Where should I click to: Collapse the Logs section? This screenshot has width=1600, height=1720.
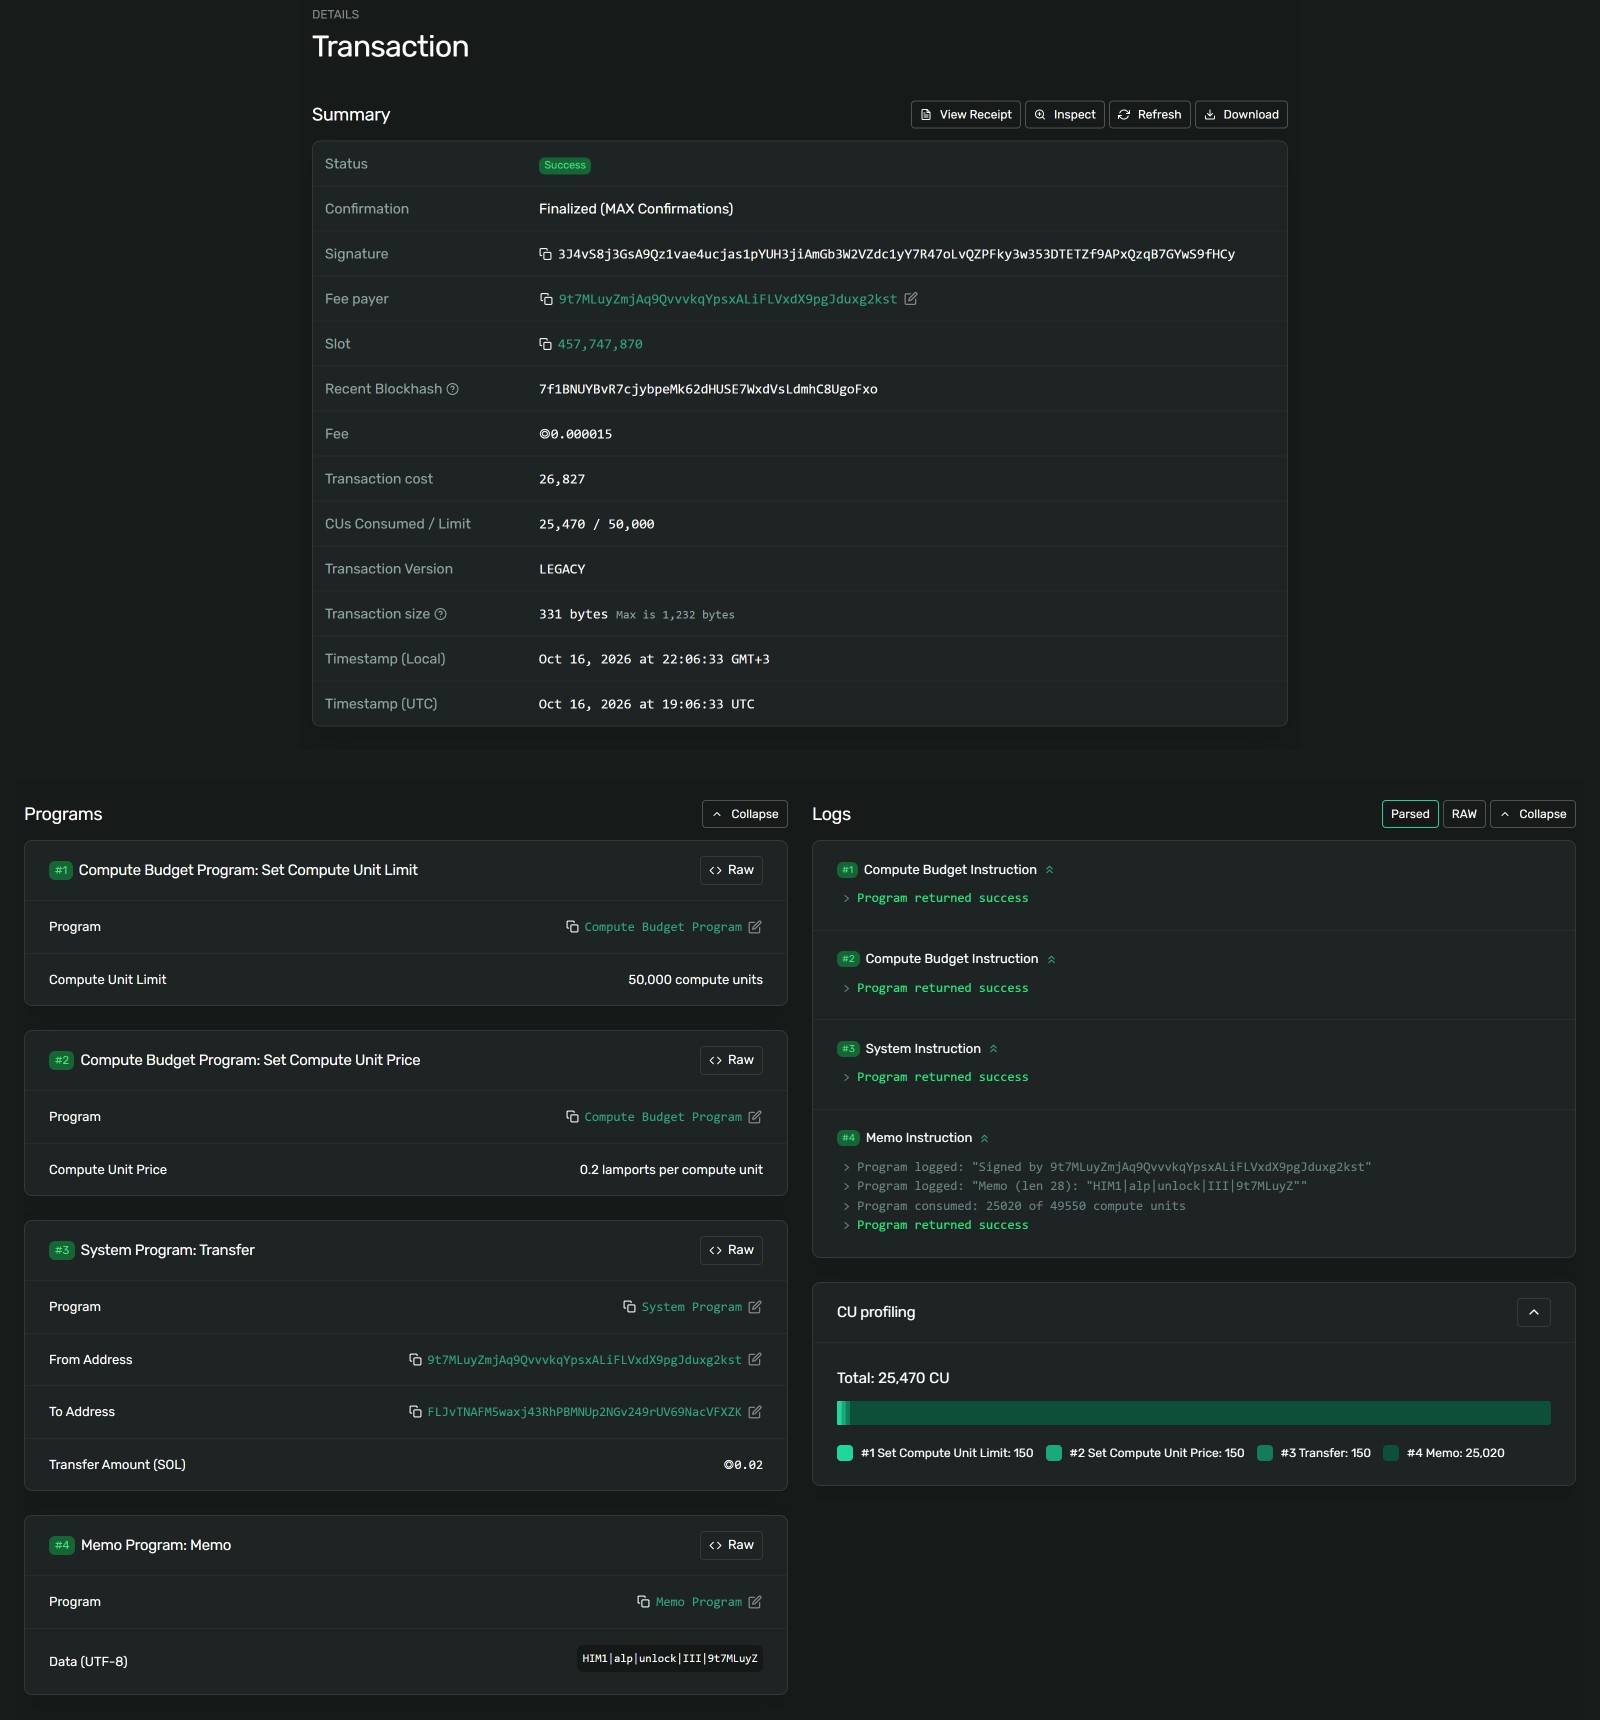click(1533, 814)
